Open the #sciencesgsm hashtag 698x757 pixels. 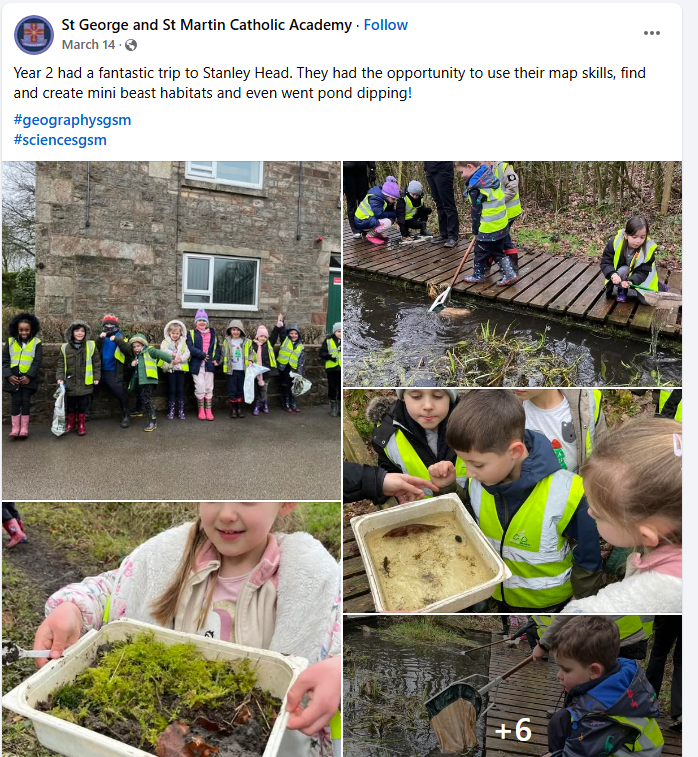(60, 140)
